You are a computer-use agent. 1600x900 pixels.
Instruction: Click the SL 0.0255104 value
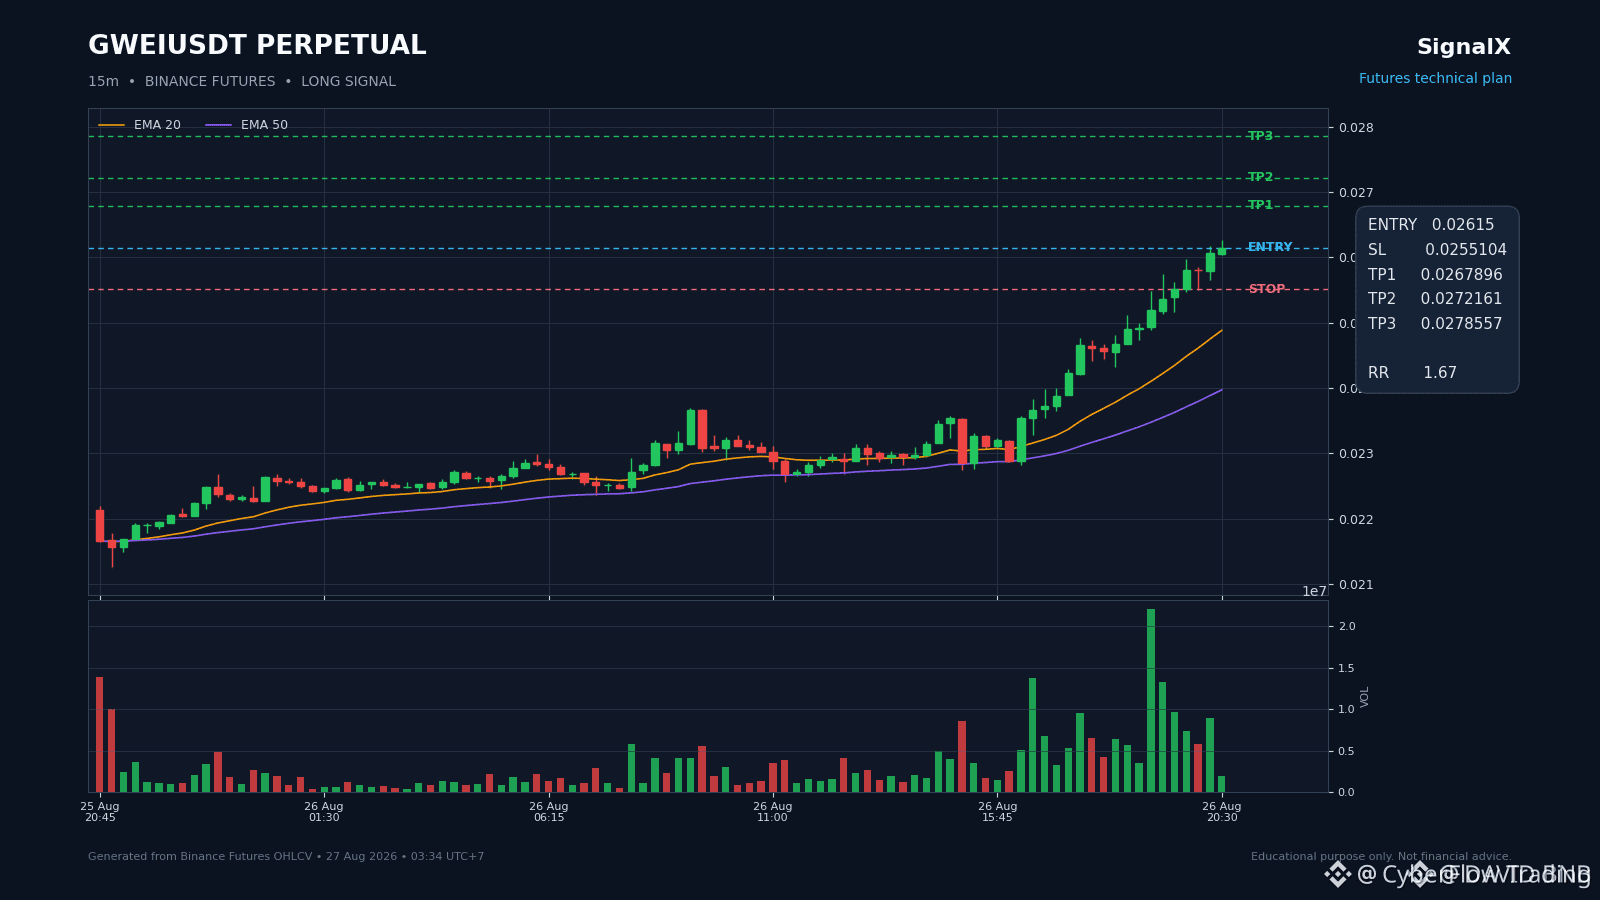(1437, 250)
